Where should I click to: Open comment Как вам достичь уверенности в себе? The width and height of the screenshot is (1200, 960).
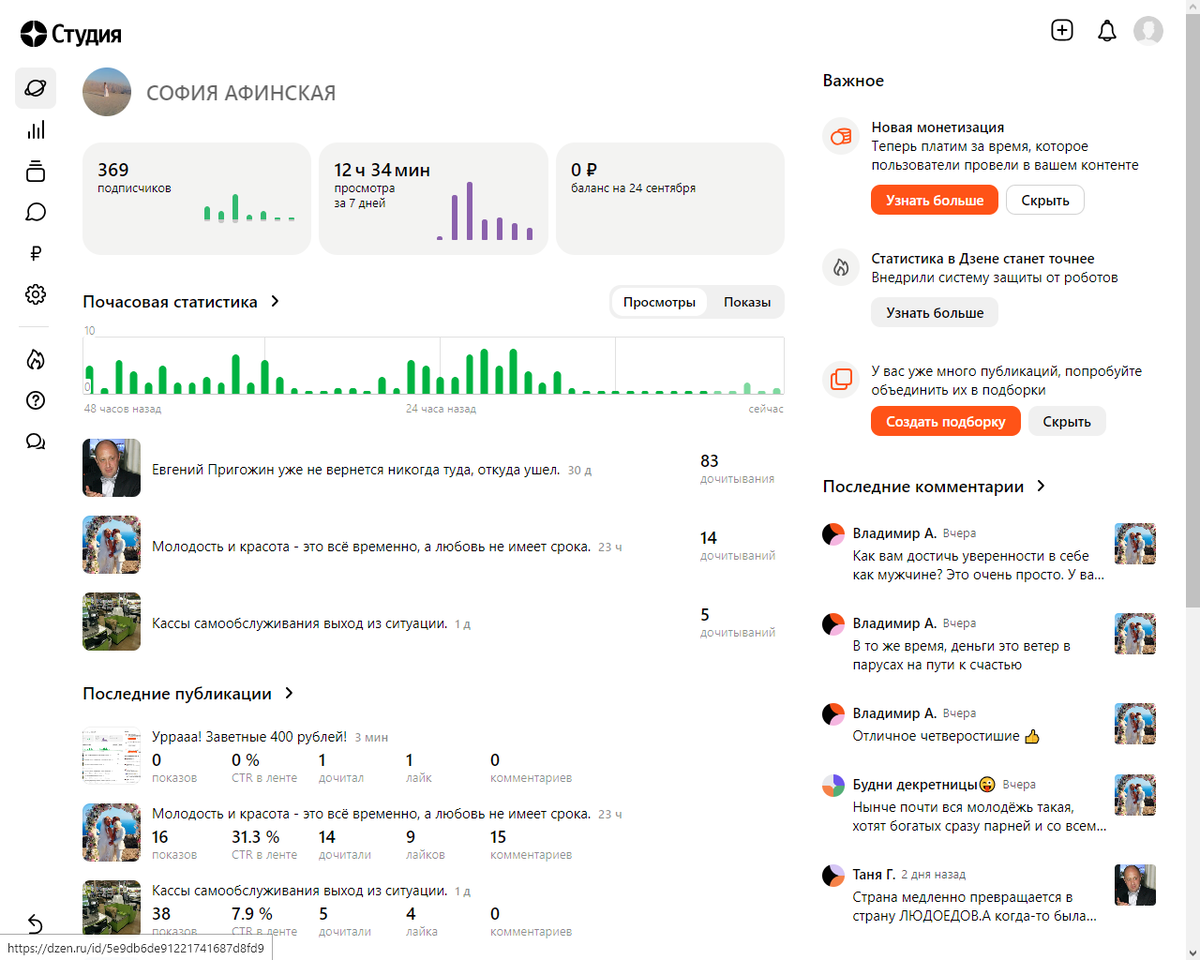(x=978, y=565)
